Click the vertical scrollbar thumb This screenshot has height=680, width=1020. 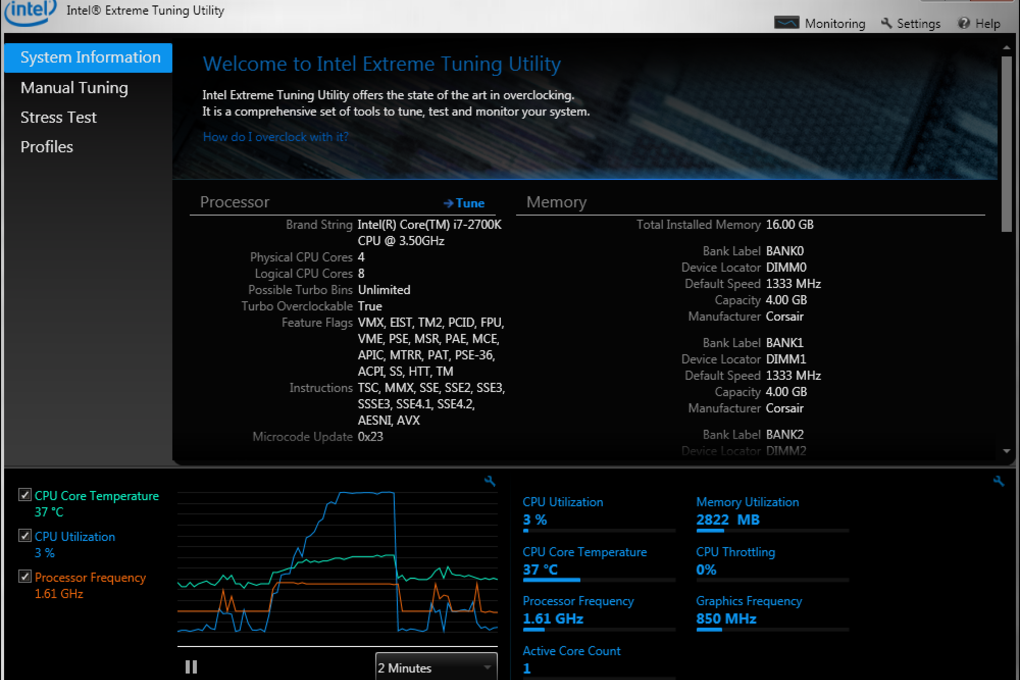pos(1006,143)
